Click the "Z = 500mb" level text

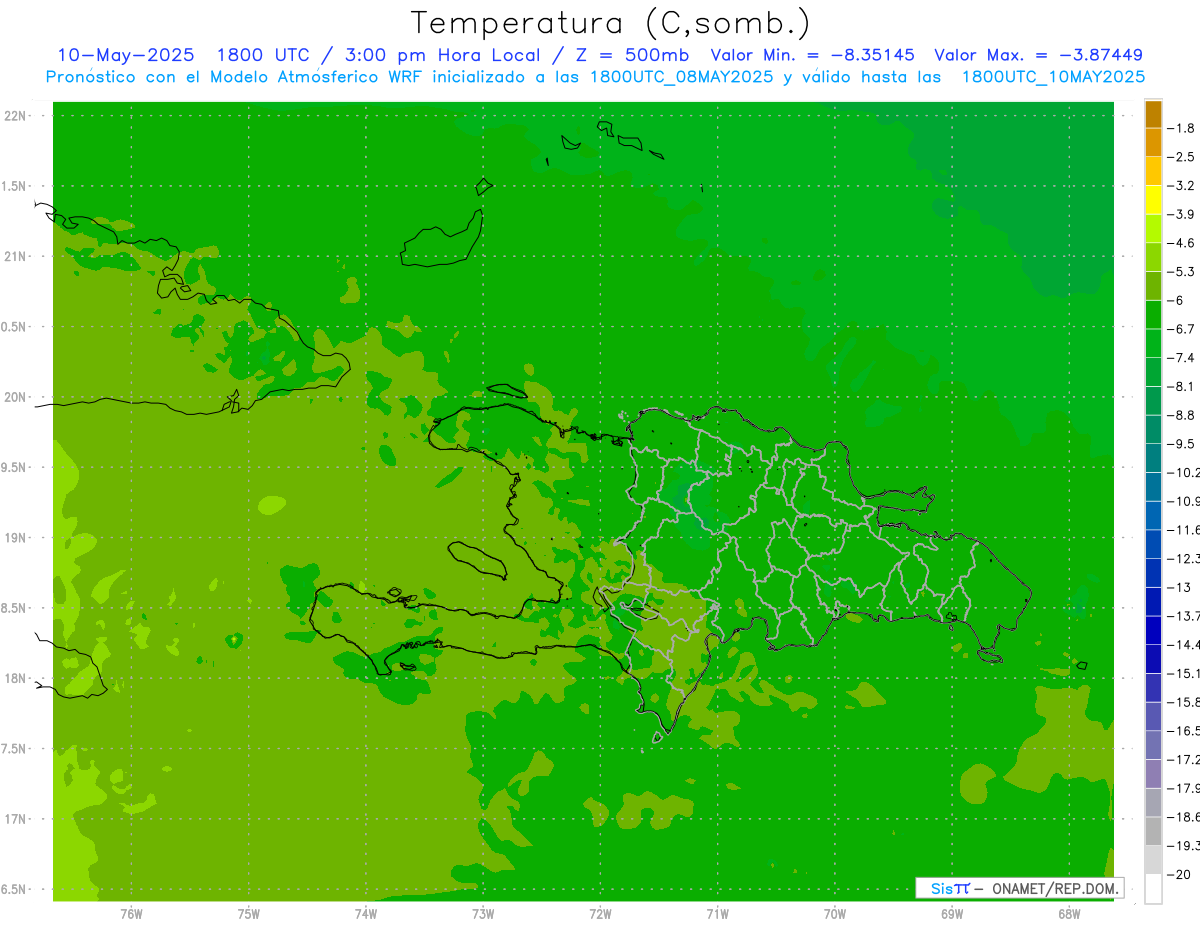point(633,55)
